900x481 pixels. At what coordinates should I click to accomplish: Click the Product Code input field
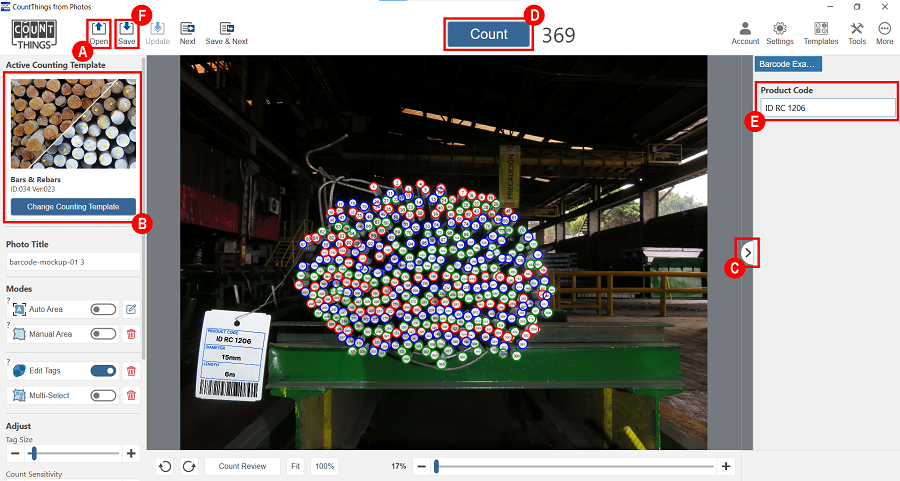coord(825,108)
